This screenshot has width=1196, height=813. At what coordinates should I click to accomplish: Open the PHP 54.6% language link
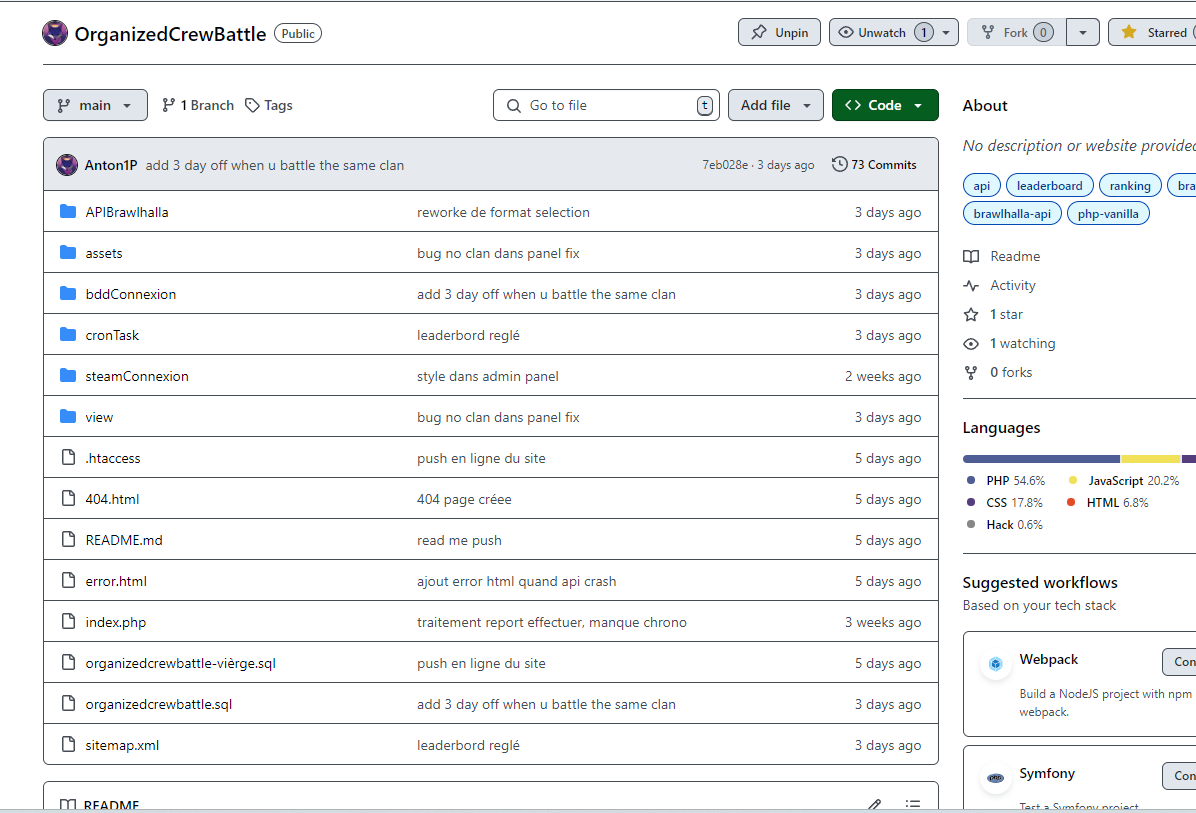tap(1006, 480)
